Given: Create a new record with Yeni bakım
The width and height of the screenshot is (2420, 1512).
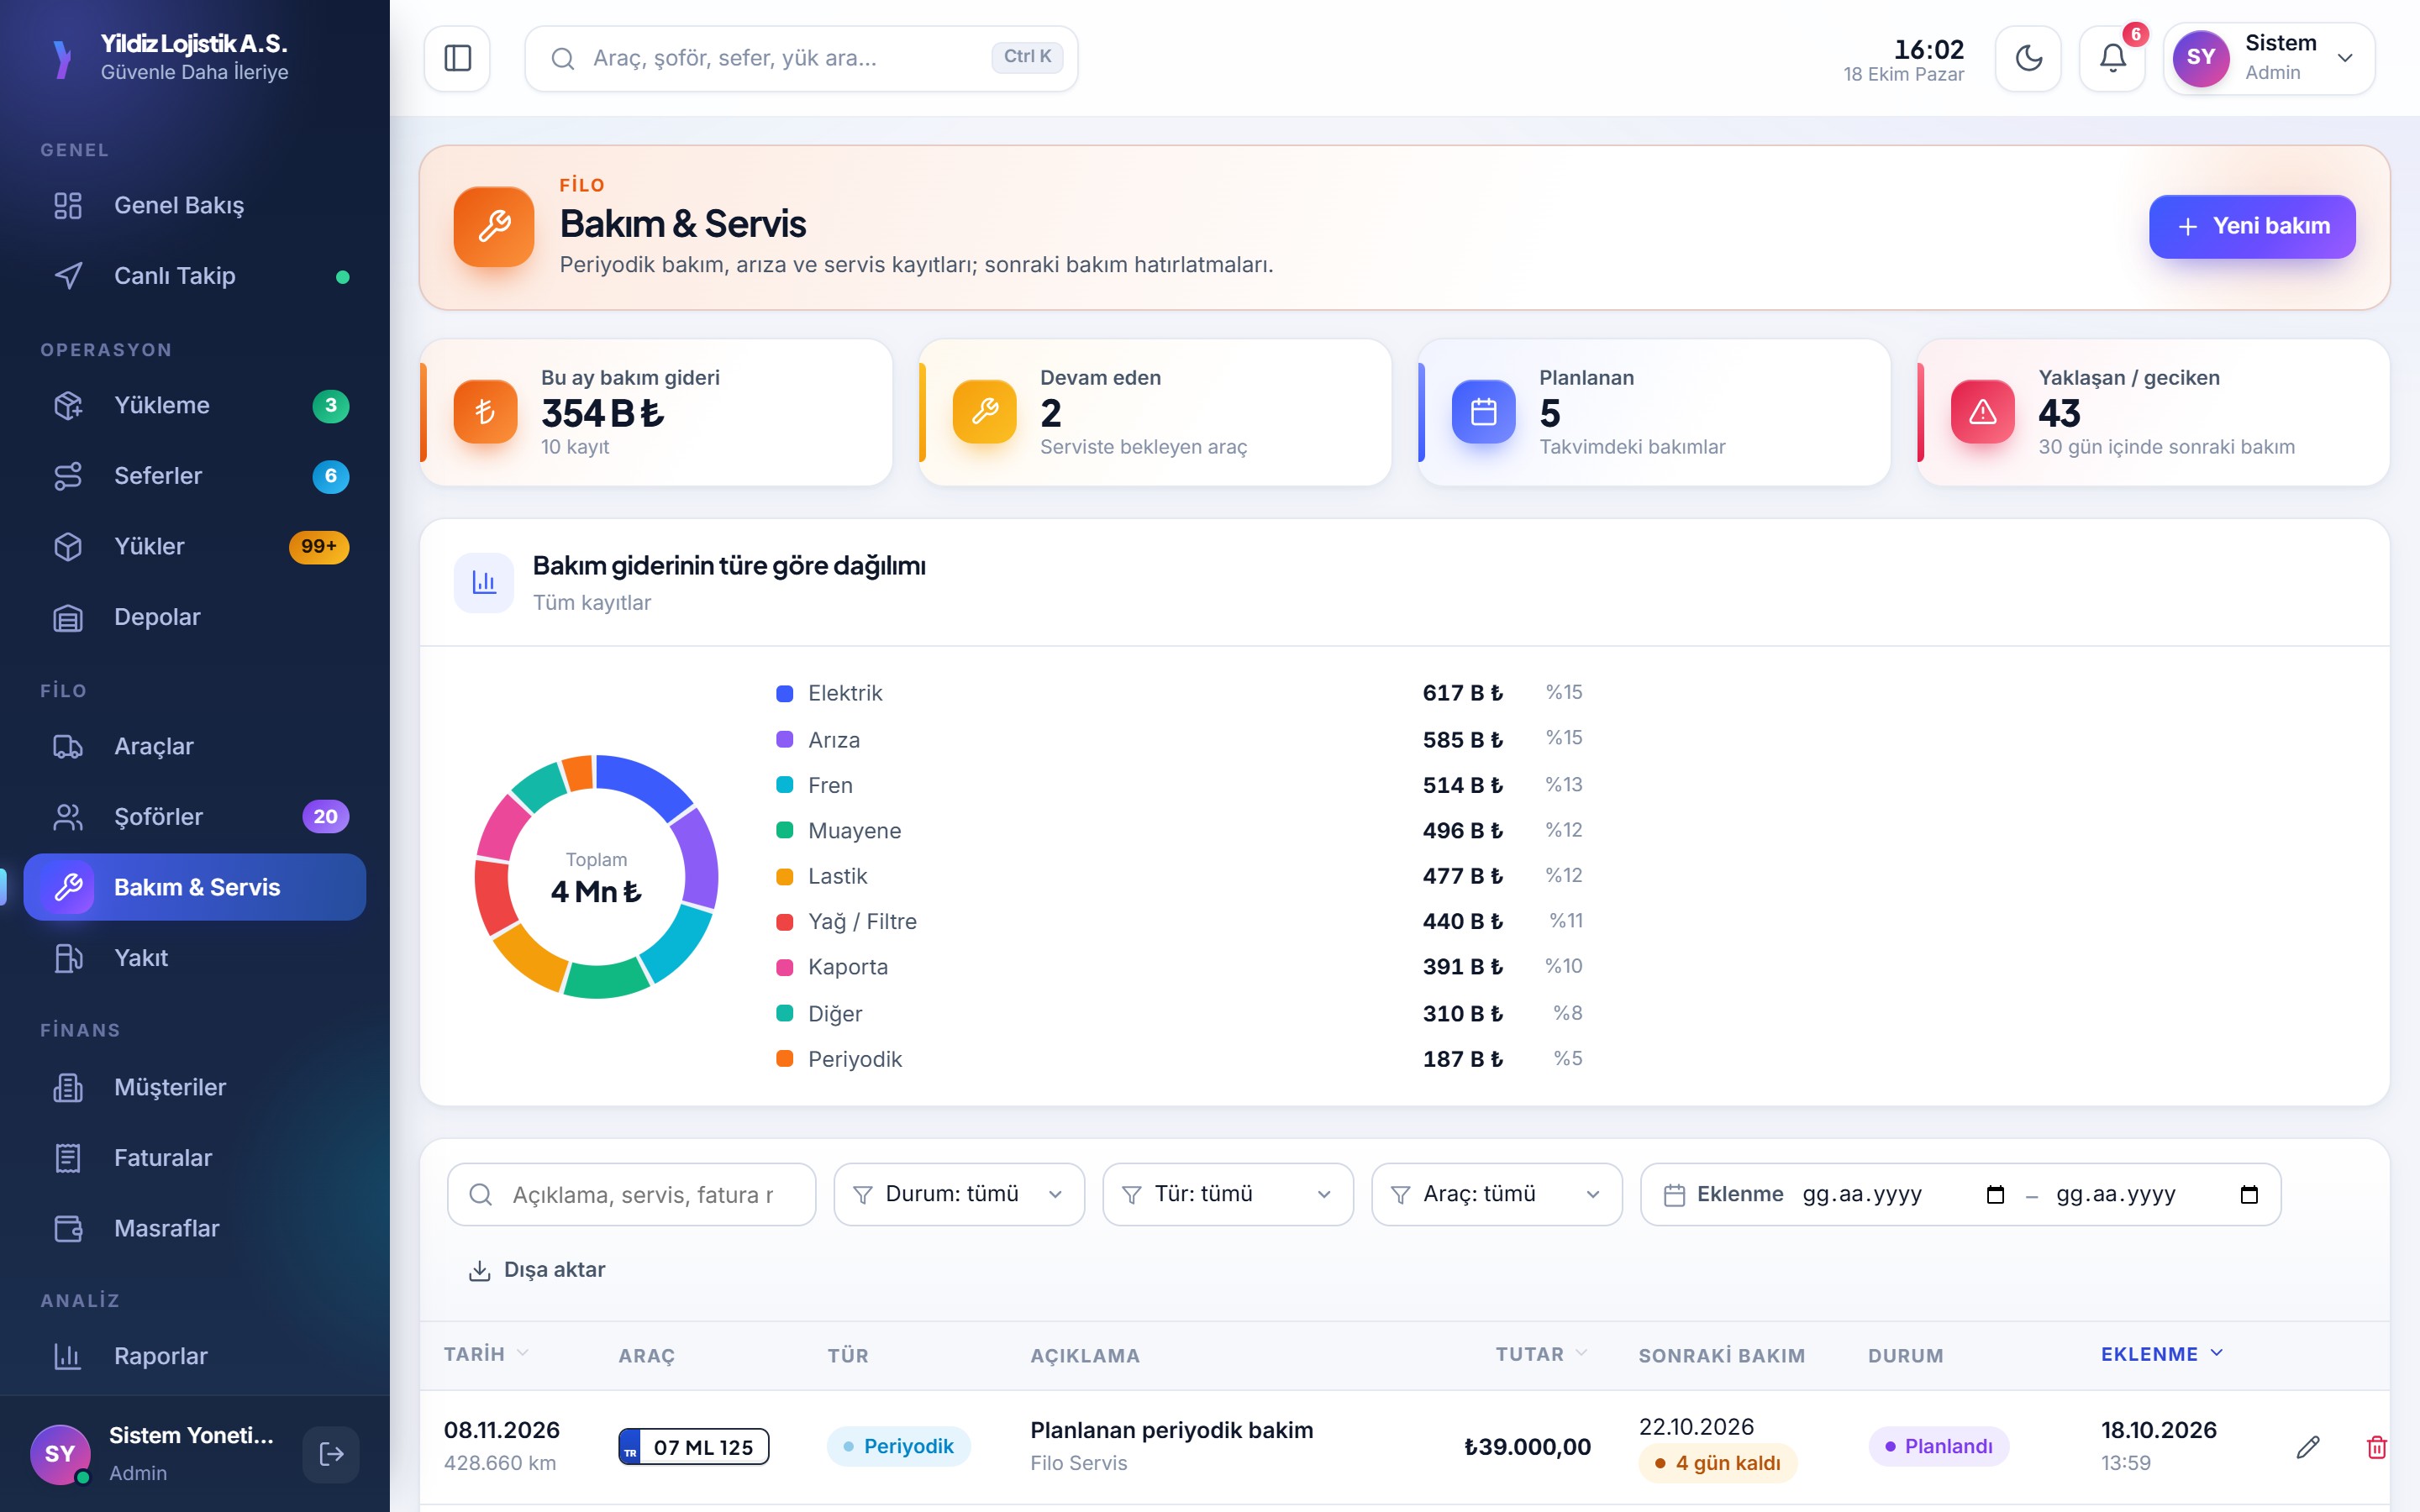Looking at the screenshot, I should pos(2252,226).
